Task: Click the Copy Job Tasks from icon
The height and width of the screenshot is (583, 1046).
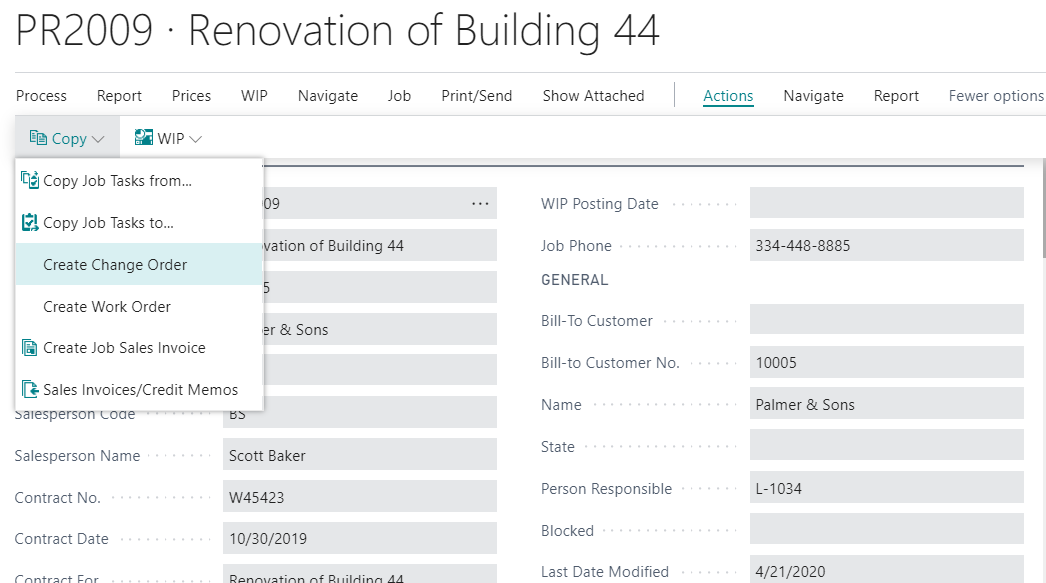Action: (x=30, y=181)
